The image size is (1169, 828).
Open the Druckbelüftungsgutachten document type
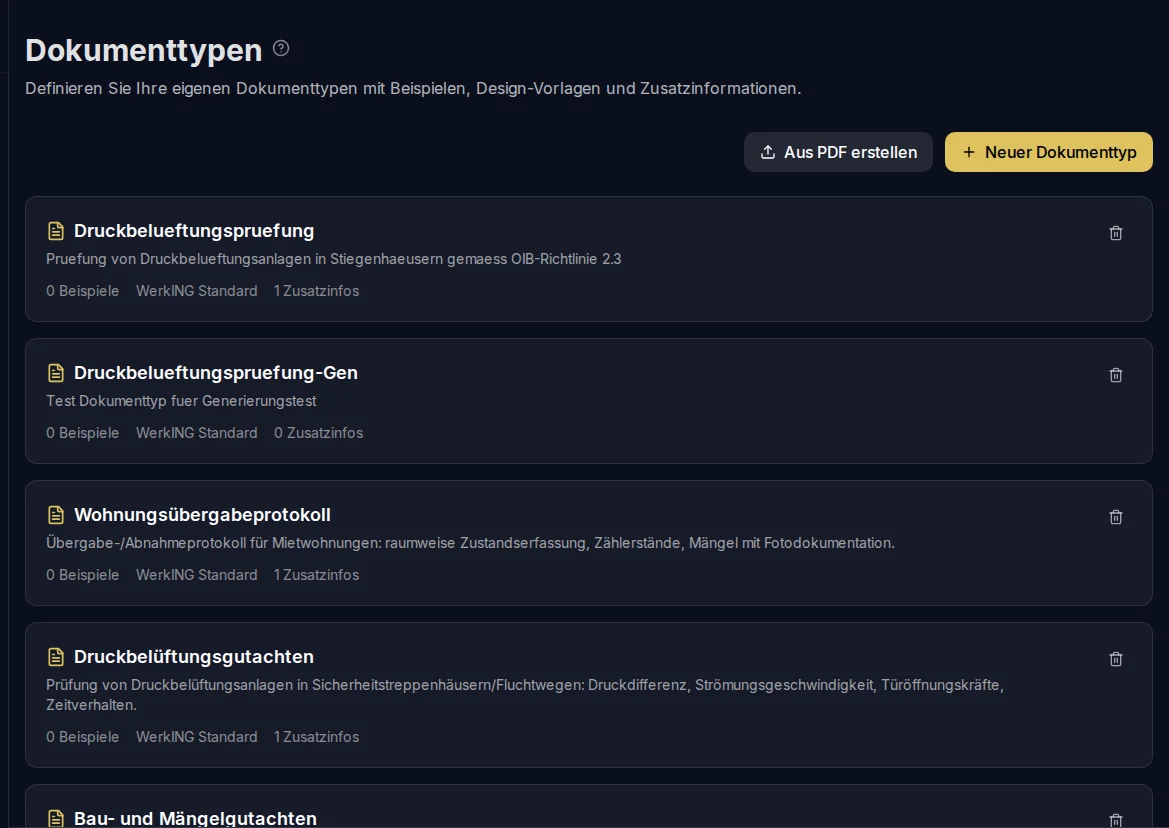(194, 657)
